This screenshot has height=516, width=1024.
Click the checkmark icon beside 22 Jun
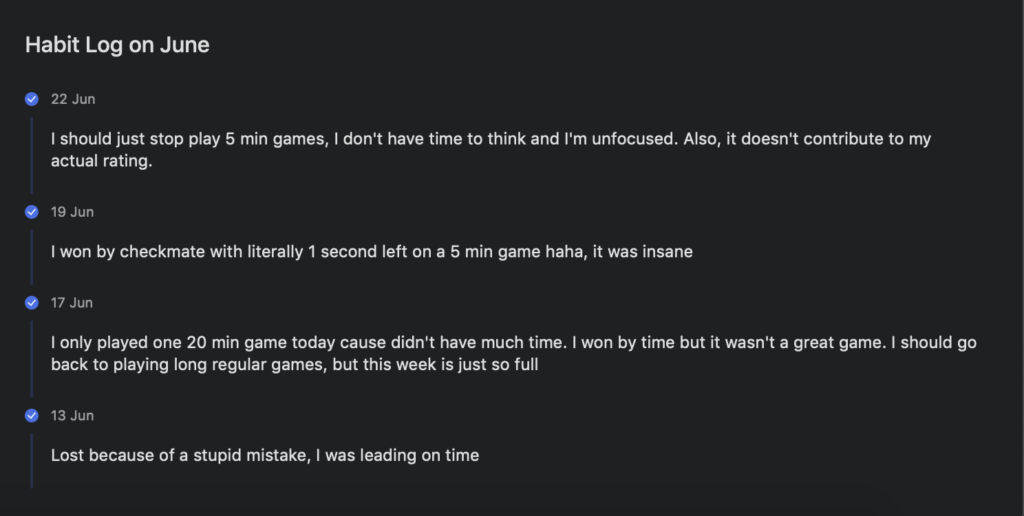click(x=32, y=99)
